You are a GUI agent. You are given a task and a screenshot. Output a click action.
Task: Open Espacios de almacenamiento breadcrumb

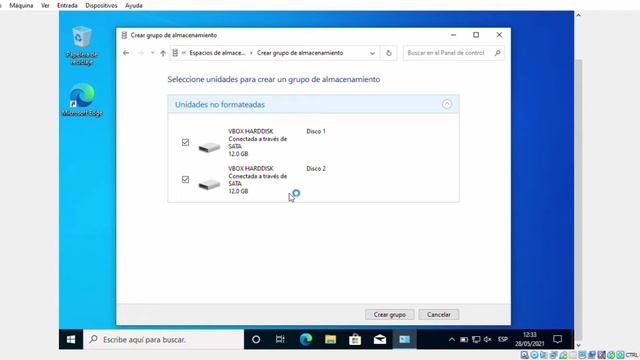coord(218,53)
